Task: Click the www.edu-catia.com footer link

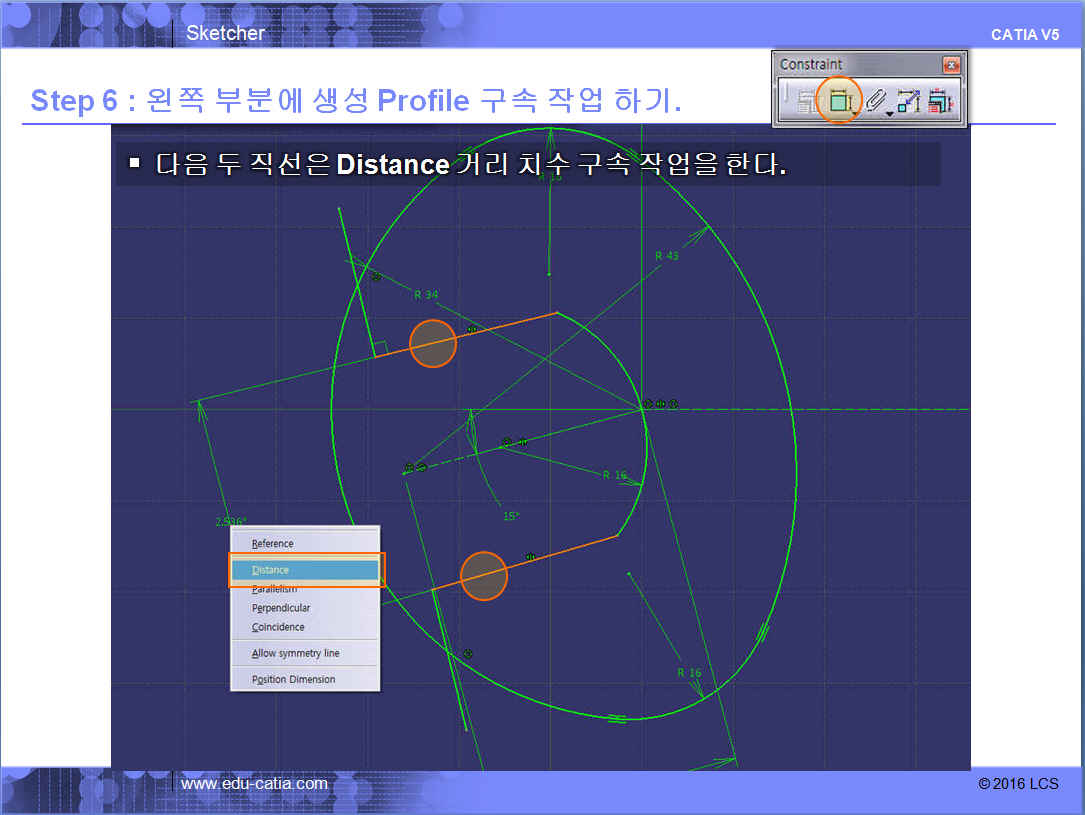Action: pos(254,784)
